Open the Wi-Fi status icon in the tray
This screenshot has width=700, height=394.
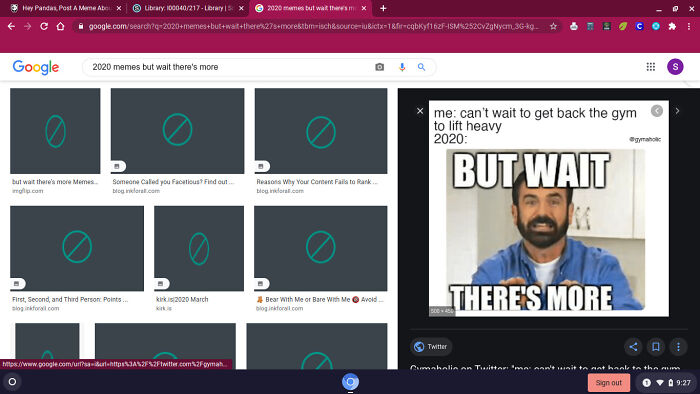[659, 382]
